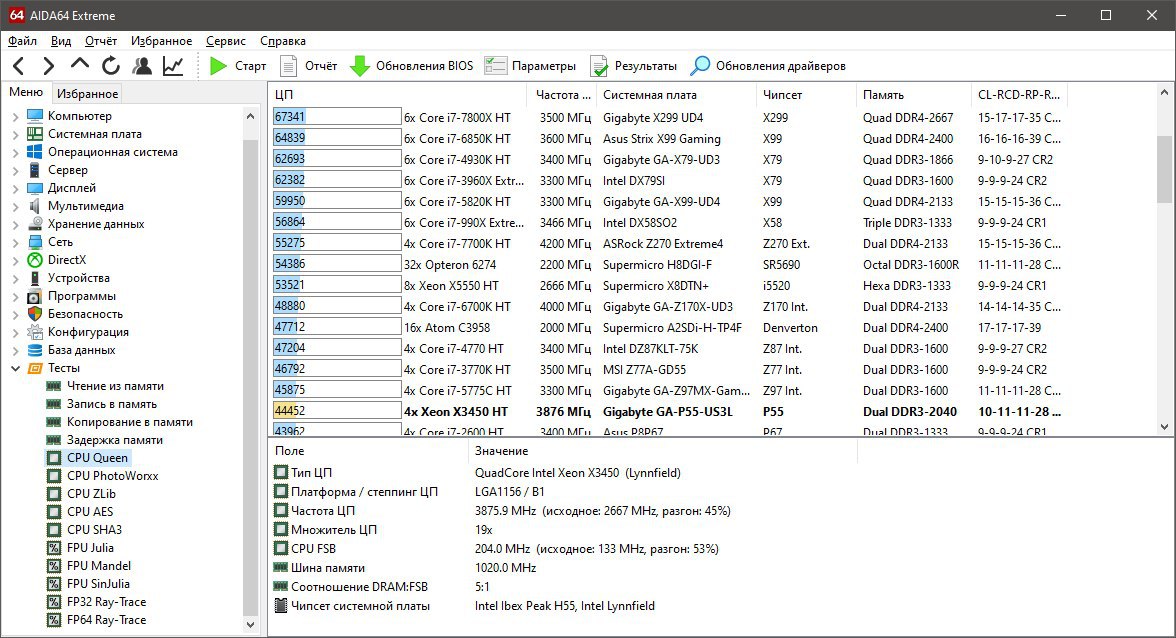The height and width of the screenshot is (638, 1176).
Task: Select the FPU Julia test
Action: point(90,548)
